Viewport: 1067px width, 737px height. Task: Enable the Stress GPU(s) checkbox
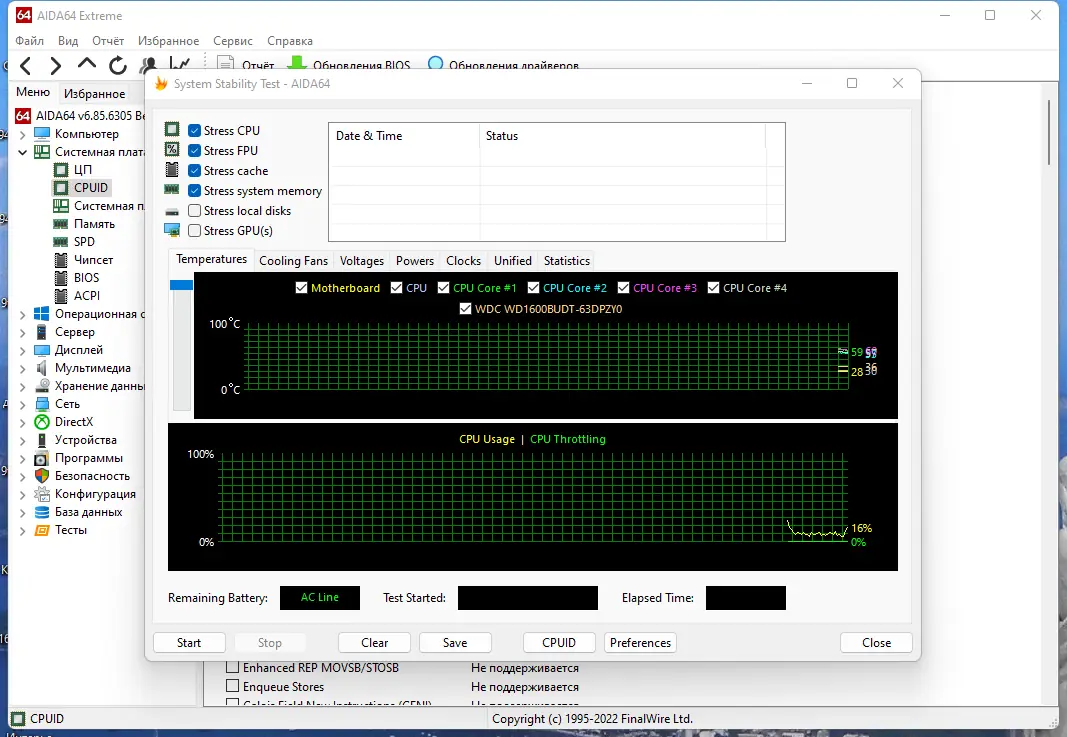coord(195,231)
